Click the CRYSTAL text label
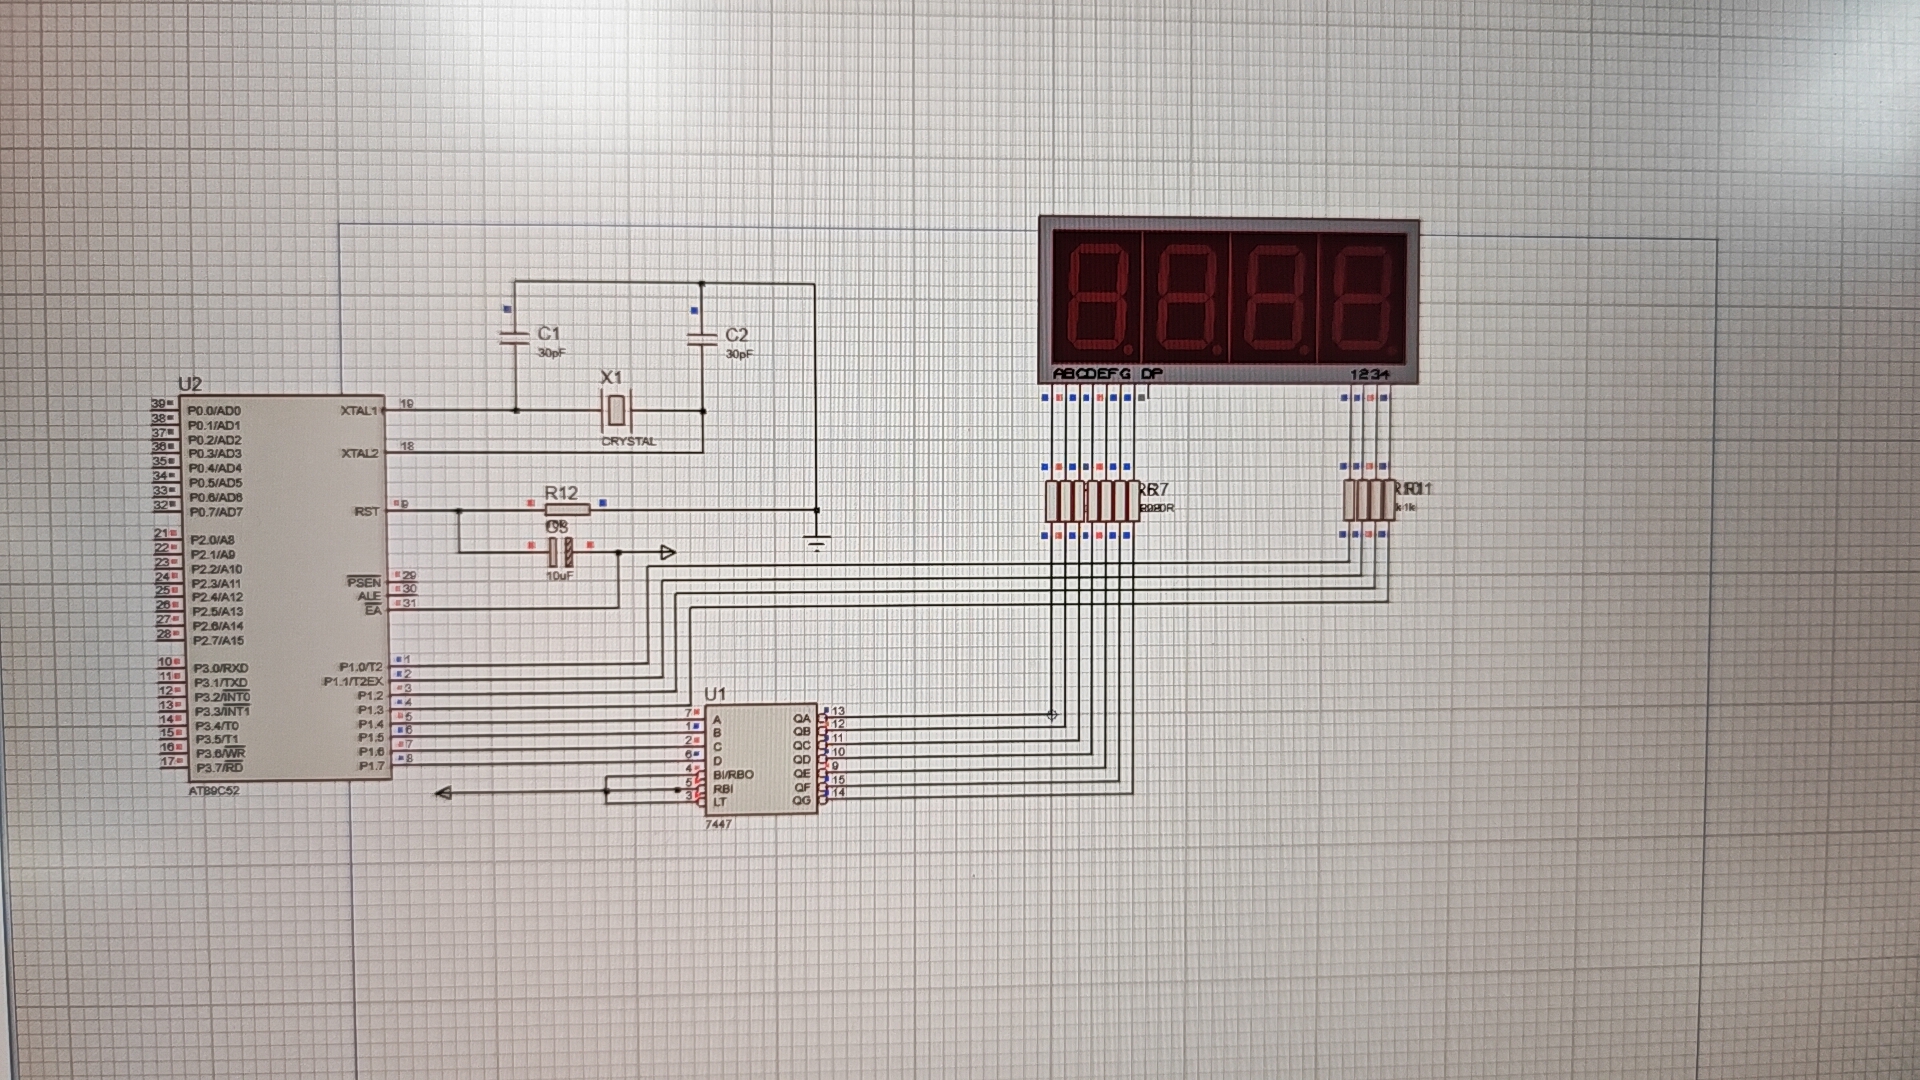1920x1080 pixels. point(628,442)
